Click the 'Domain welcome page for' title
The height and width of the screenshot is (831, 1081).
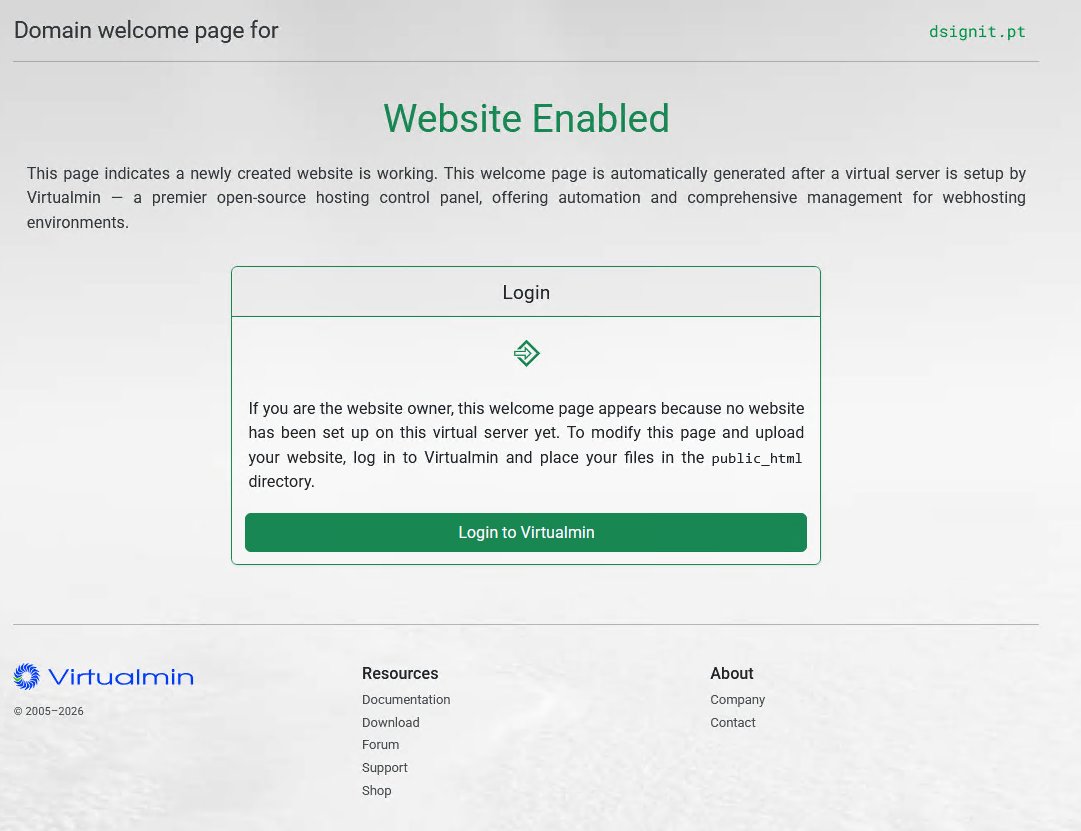tap(146, 30)
